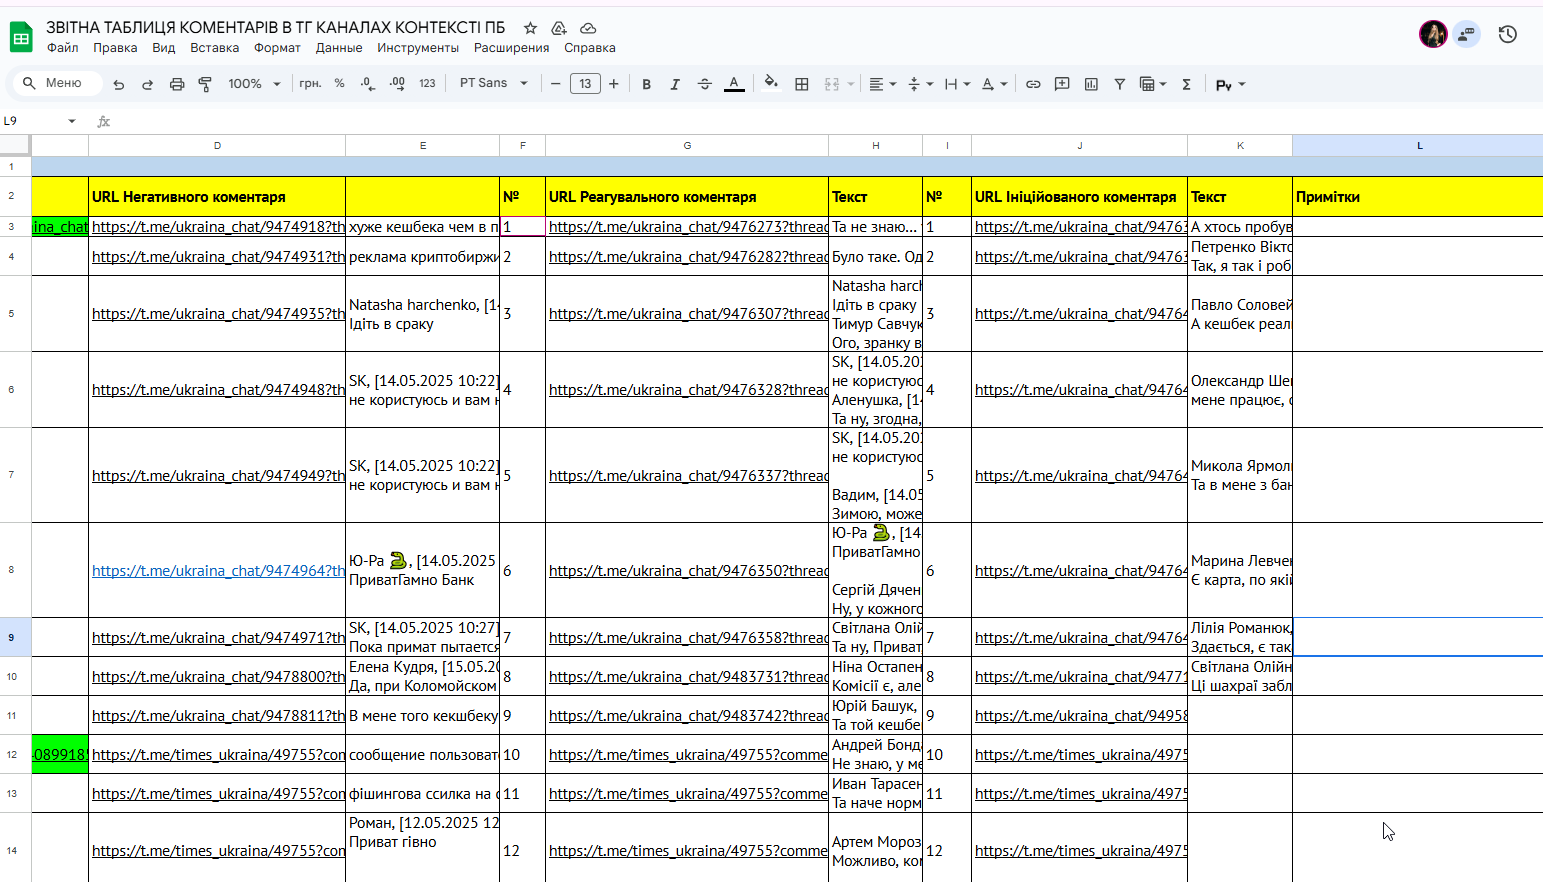Open vertical align dropdown

pos(919,84)
